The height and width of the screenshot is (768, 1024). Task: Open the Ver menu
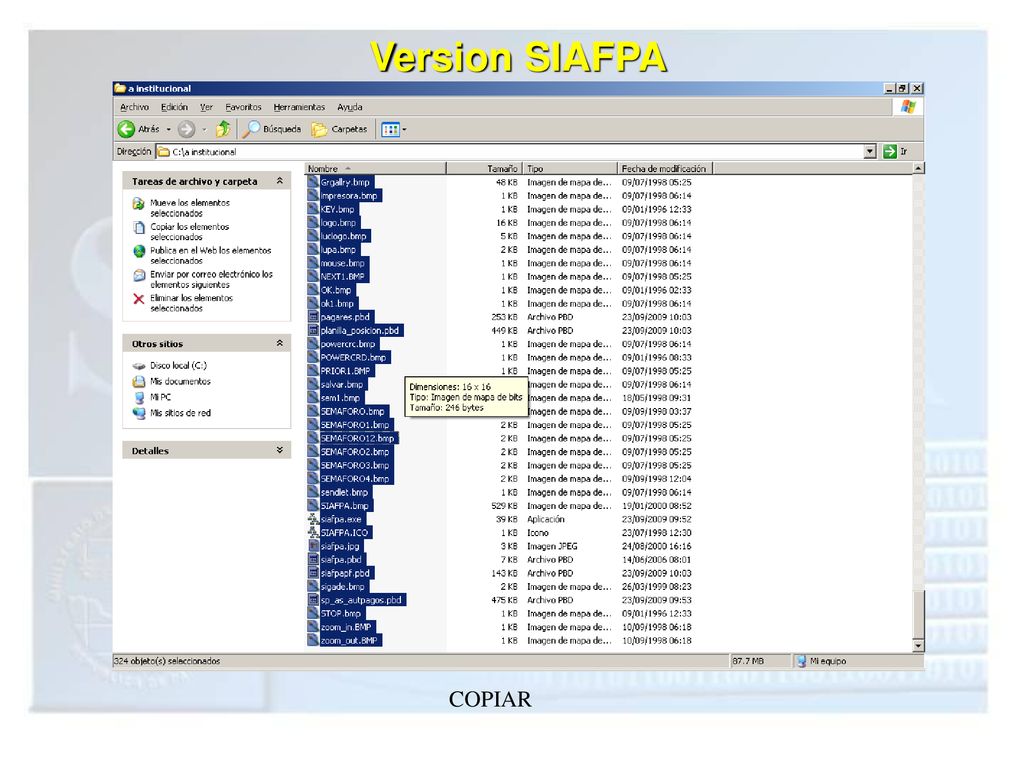[206, 107]
